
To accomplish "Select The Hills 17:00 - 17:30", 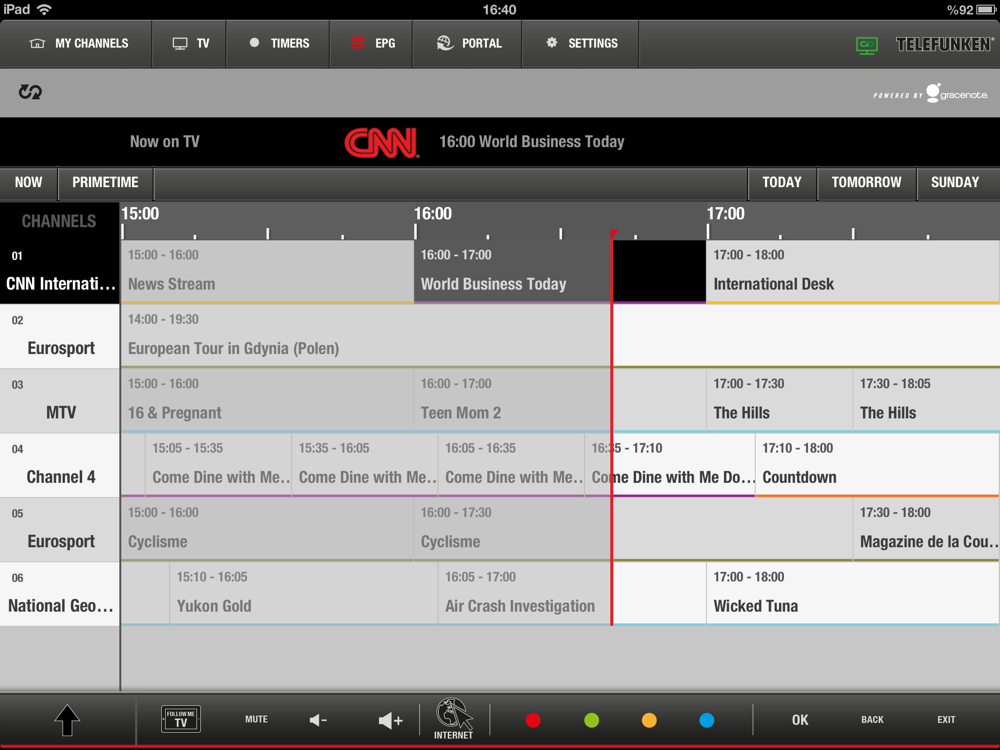I will [779, 401].
